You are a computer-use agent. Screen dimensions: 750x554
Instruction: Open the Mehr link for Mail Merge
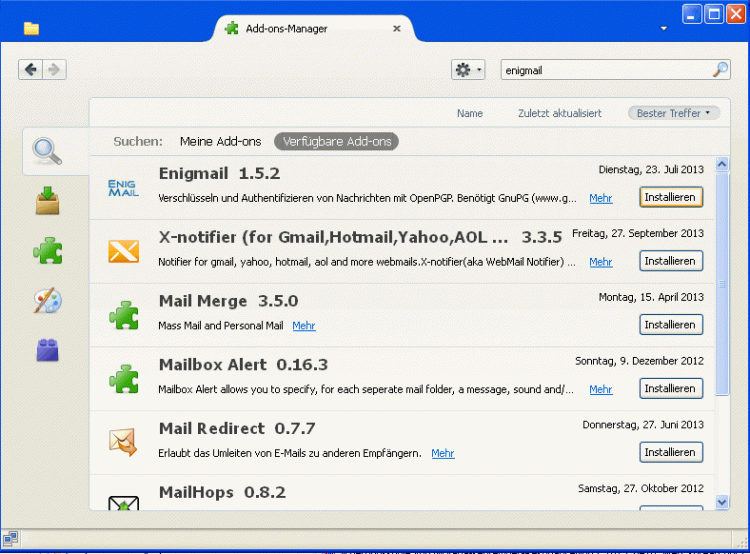[304, 326]
